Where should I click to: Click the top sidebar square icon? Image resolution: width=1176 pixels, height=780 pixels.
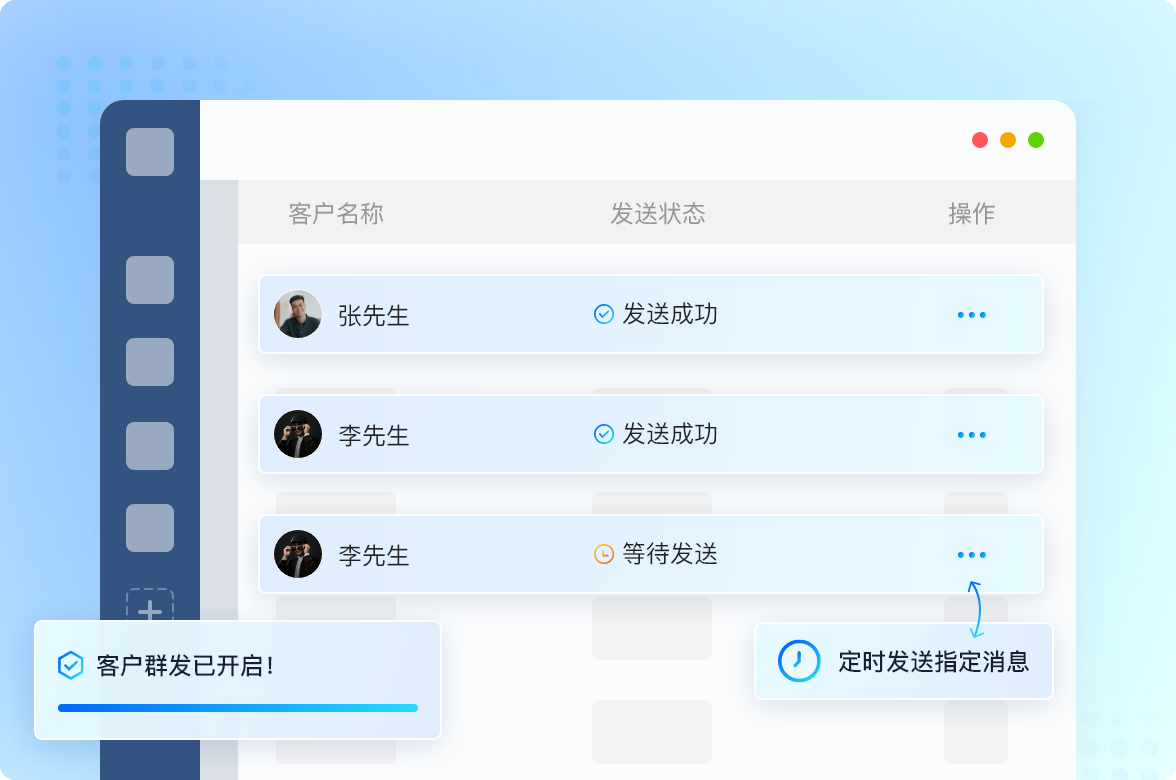tap(150, 152)
